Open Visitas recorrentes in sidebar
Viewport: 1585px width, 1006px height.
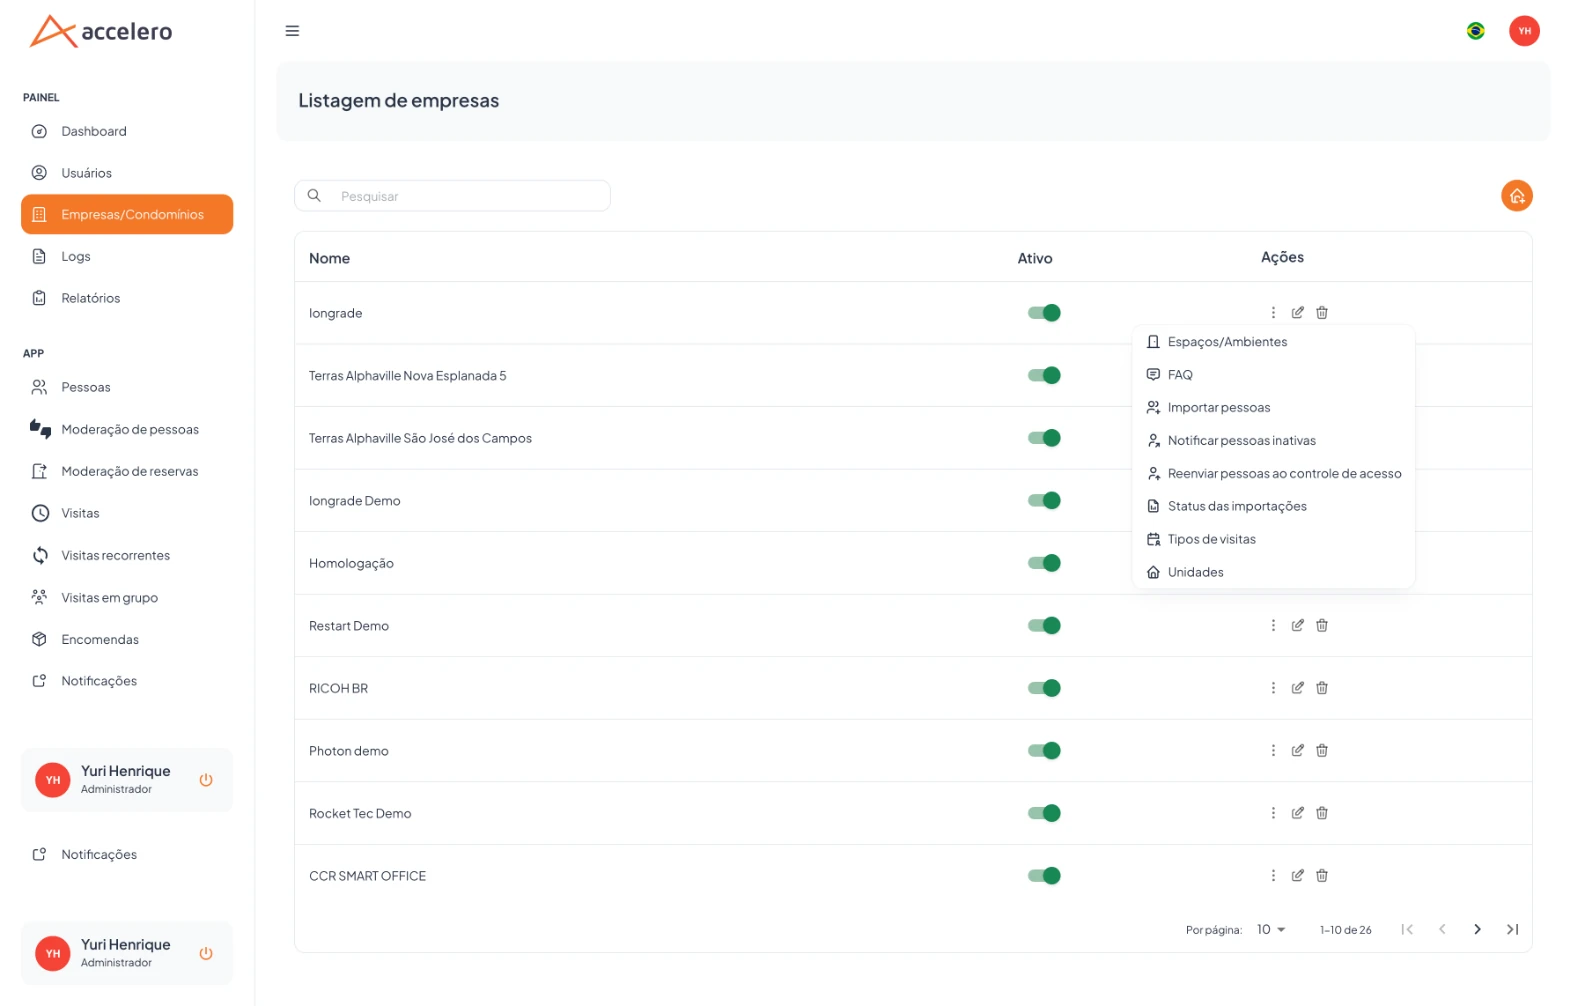click(127, 556)
